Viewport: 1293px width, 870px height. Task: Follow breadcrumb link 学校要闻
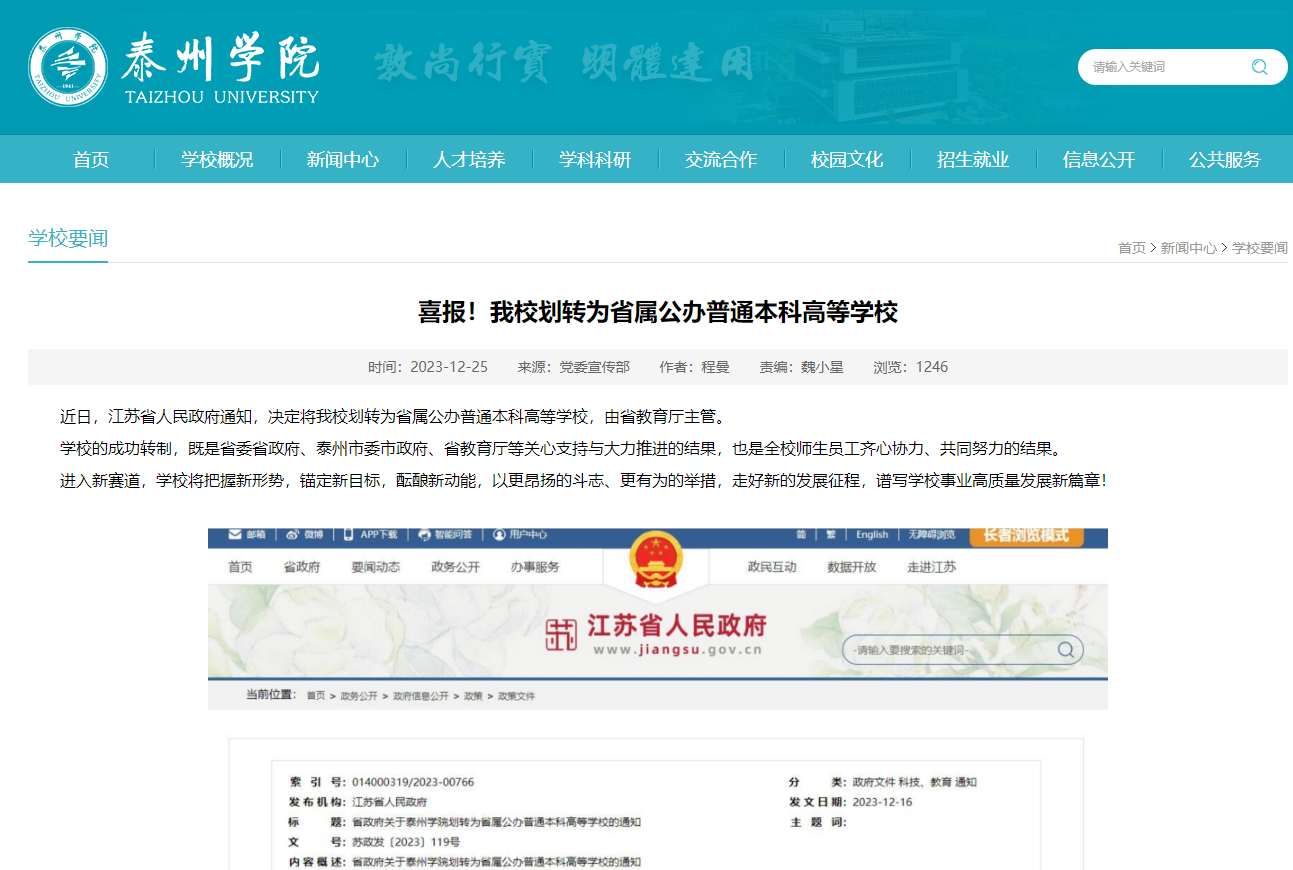tap(1260, 248)
